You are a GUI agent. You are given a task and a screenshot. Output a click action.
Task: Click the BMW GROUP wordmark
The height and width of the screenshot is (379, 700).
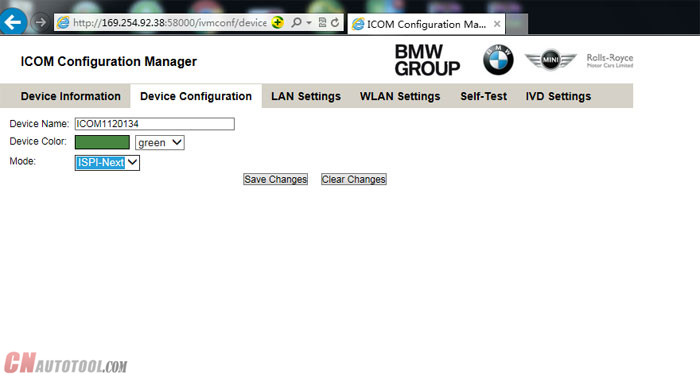pyautogui.click(x=427, y=60)
